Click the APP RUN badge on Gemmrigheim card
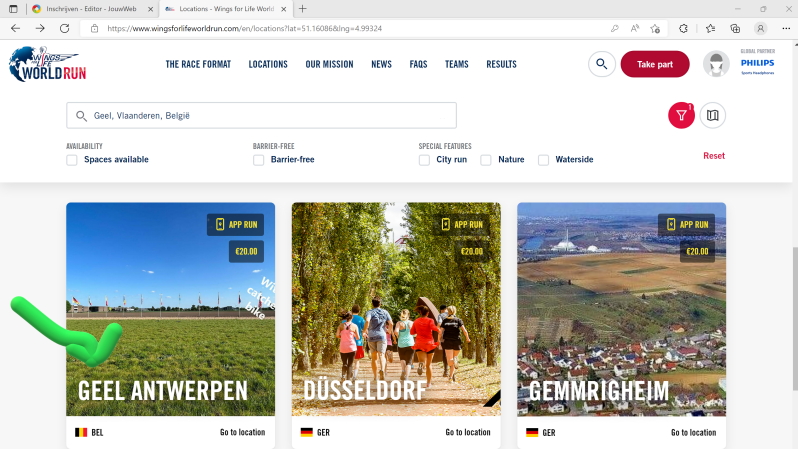The image size is (798, 449). [x=687, y=224]
